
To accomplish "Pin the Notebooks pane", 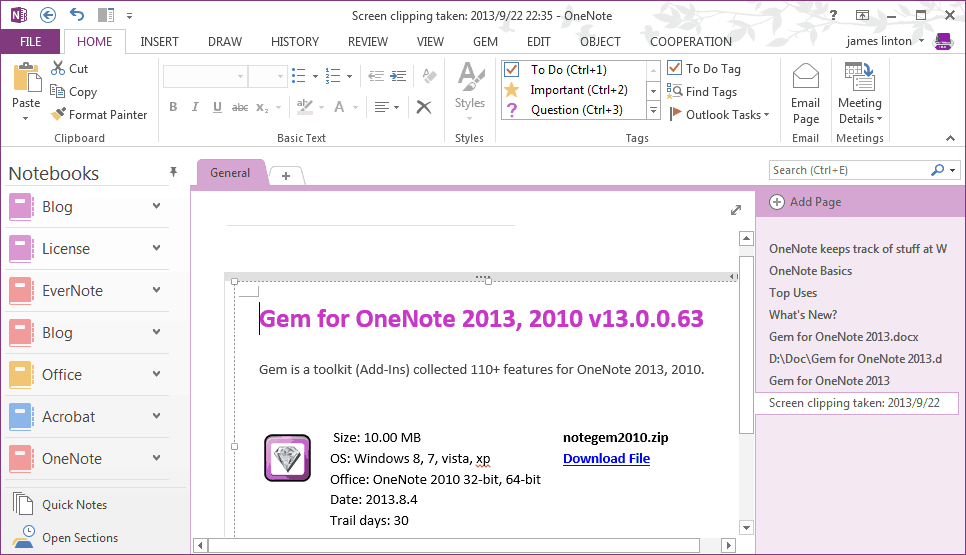I will point(174,172).
